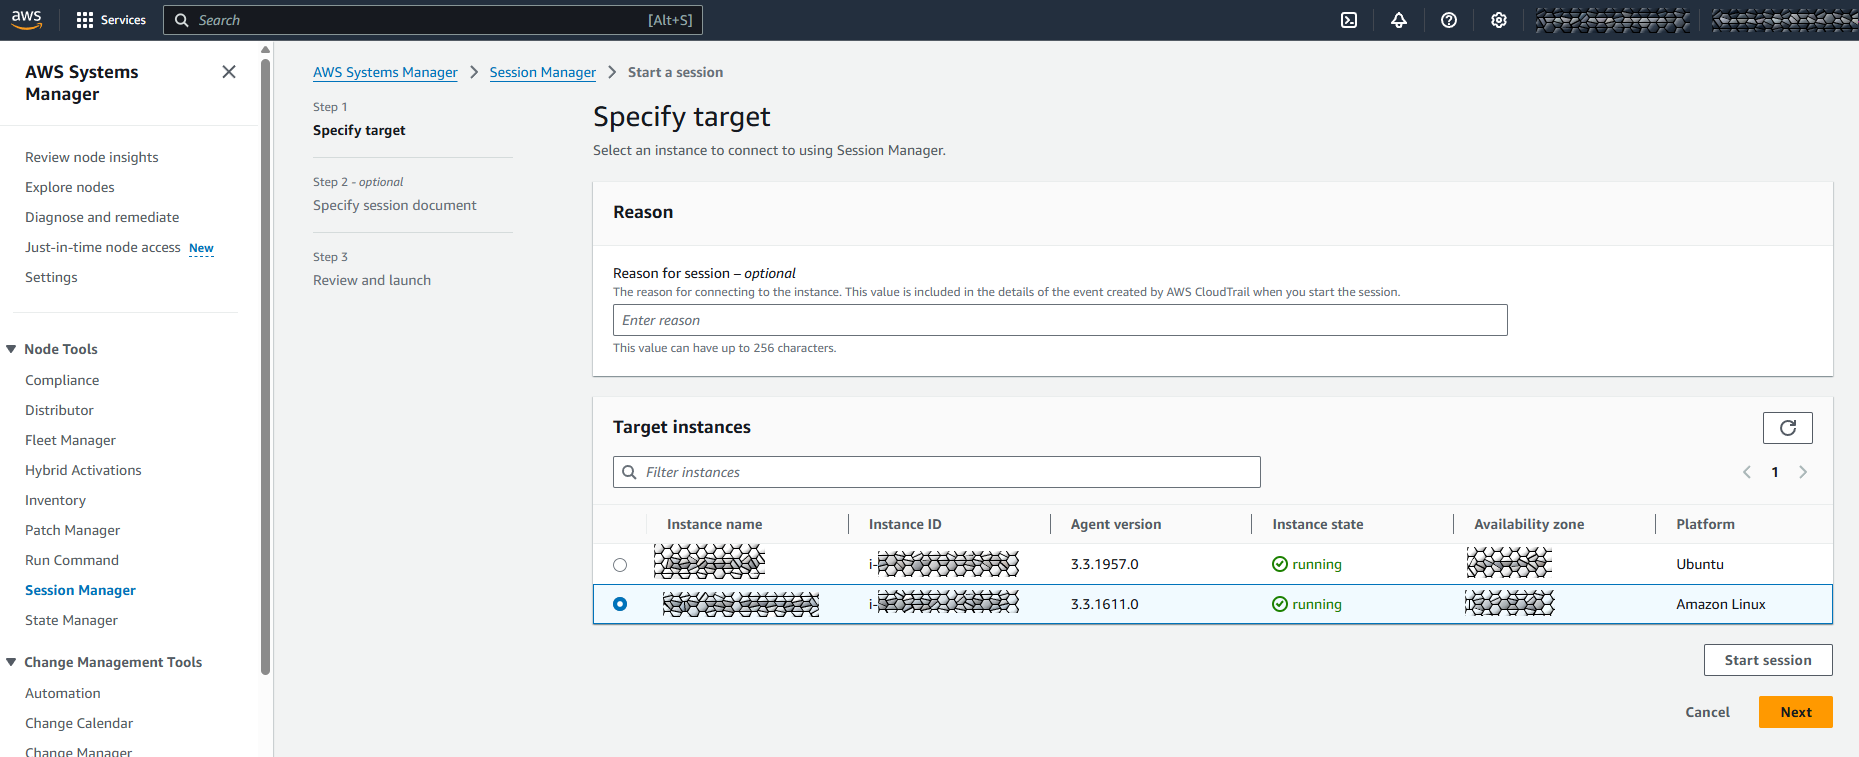Image resolution: width=1859 pixels, height=757 pixels.
Task: Open Diagnose and remediate
Action: tap(102, 217)
